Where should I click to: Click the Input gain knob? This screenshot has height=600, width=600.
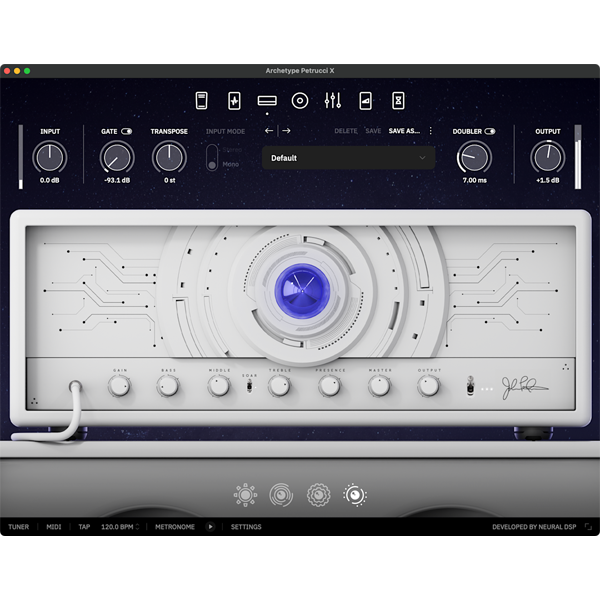point(49,157)
